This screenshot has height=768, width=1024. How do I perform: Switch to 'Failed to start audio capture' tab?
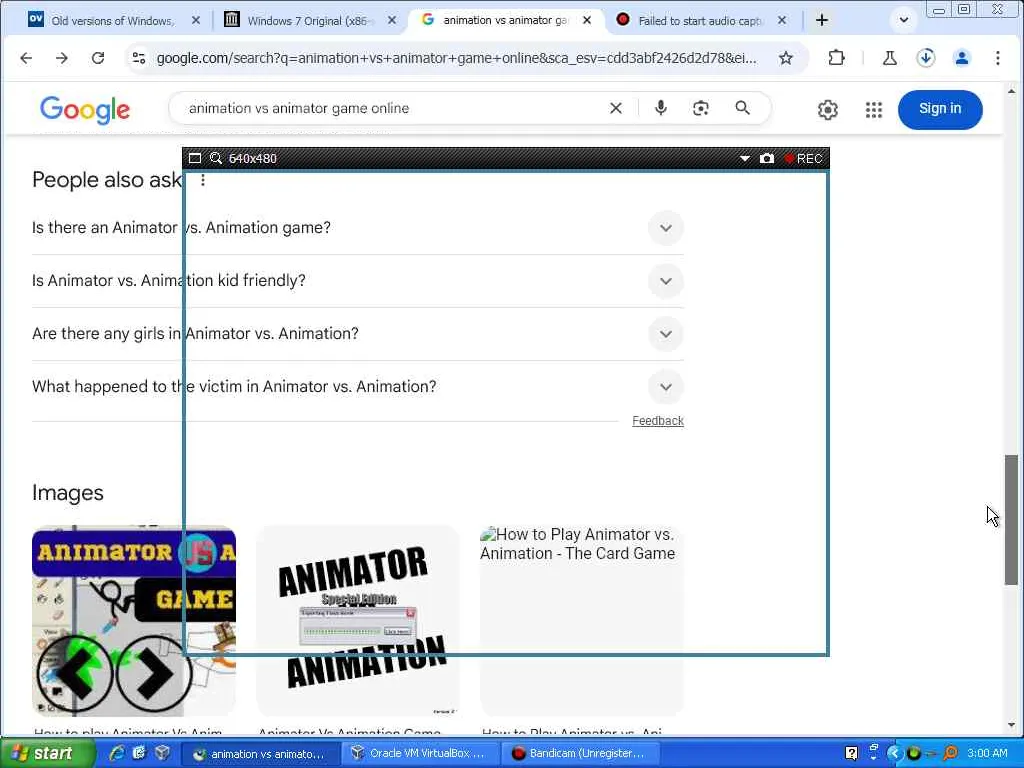pos(699,21)
